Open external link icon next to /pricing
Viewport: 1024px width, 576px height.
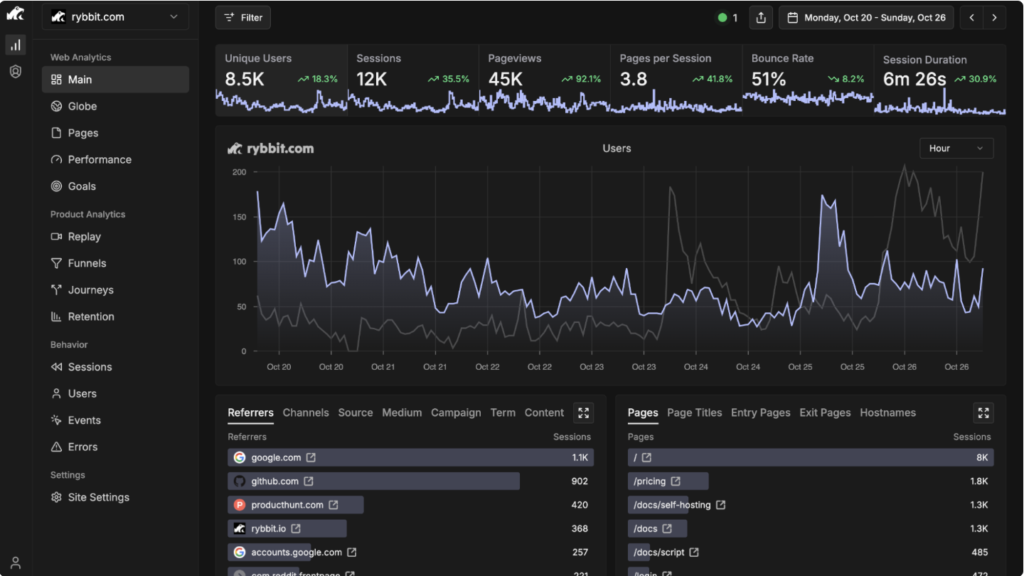(676, 481)
